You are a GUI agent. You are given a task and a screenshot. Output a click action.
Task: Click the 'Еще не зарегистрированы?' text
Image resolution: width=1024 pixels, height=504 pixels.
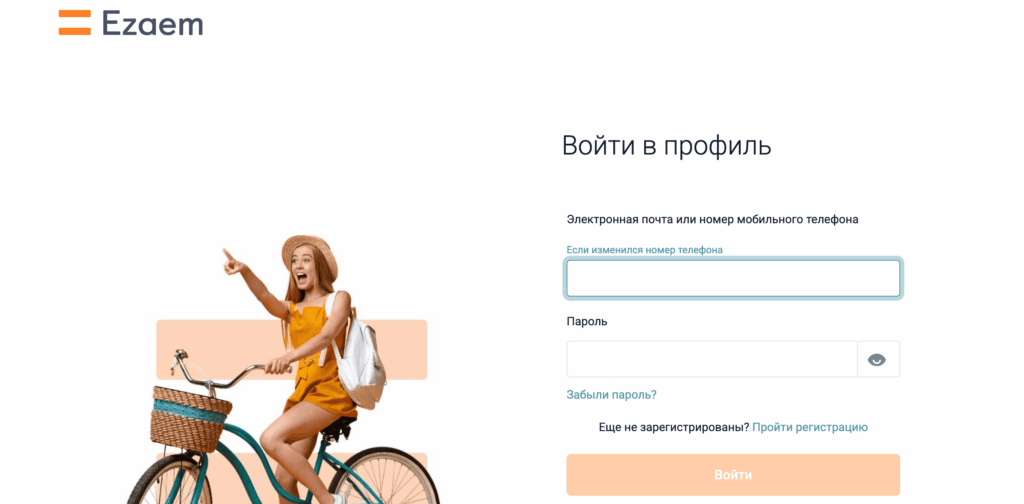point(674,428)
